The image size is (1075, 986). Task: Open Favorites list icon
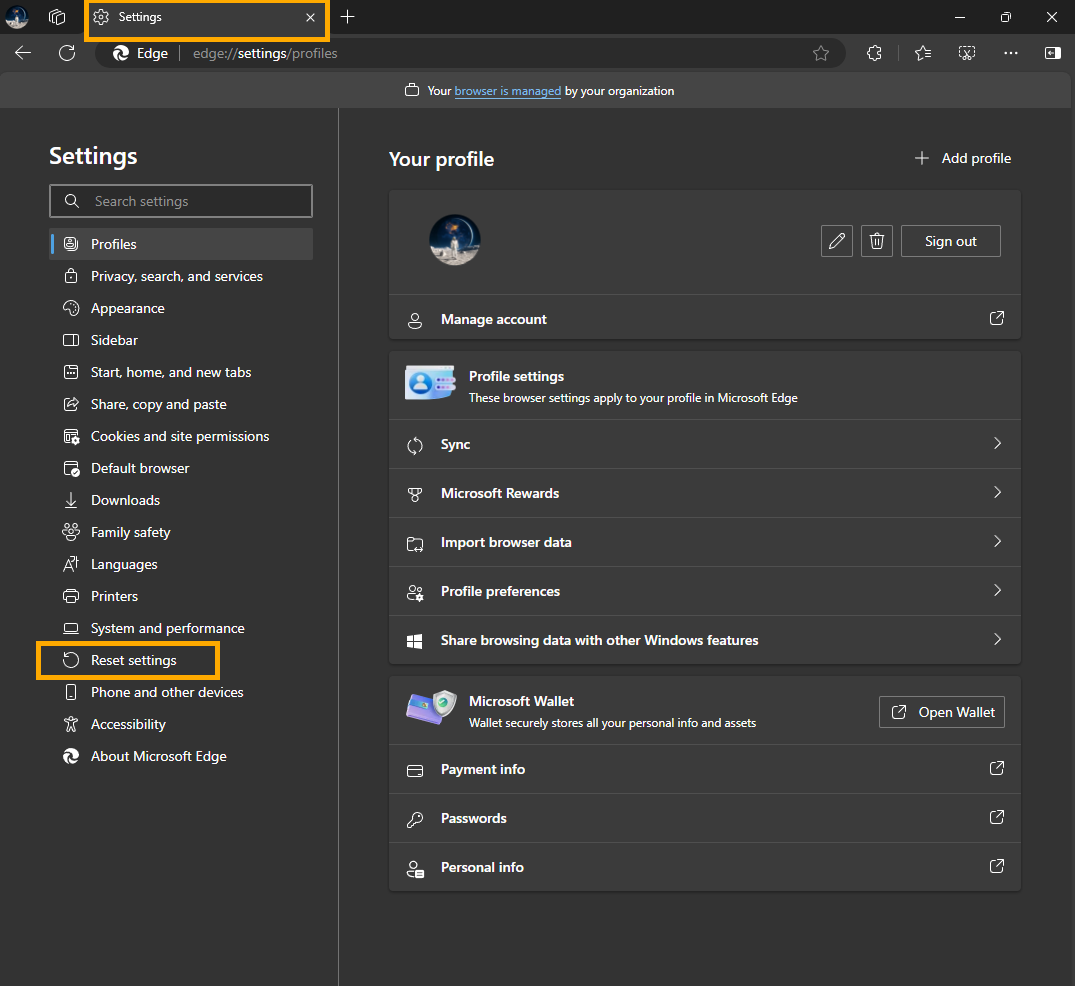(x=923, y=53)
